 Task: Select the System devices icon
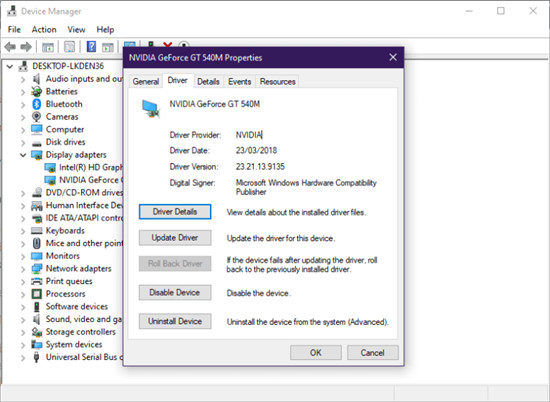pos(36,344)
